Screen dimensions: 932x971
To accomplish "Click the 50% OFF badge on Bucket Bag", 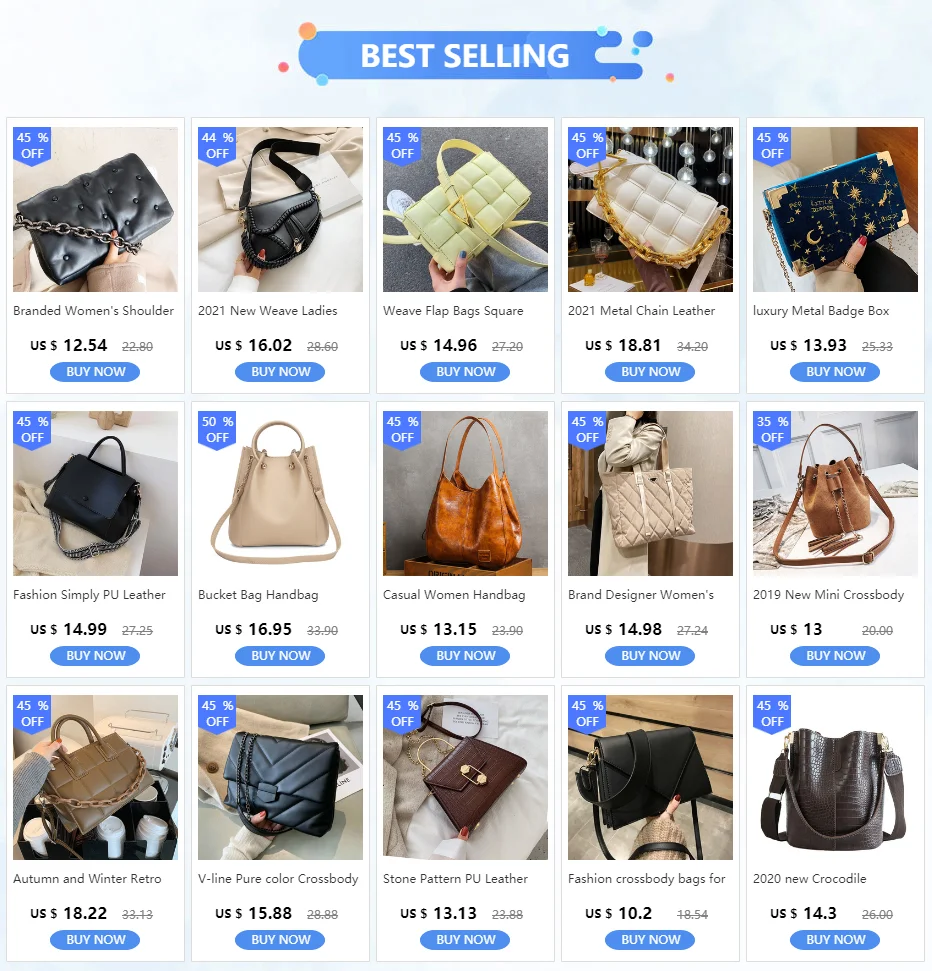I will (x=217, y=430).
